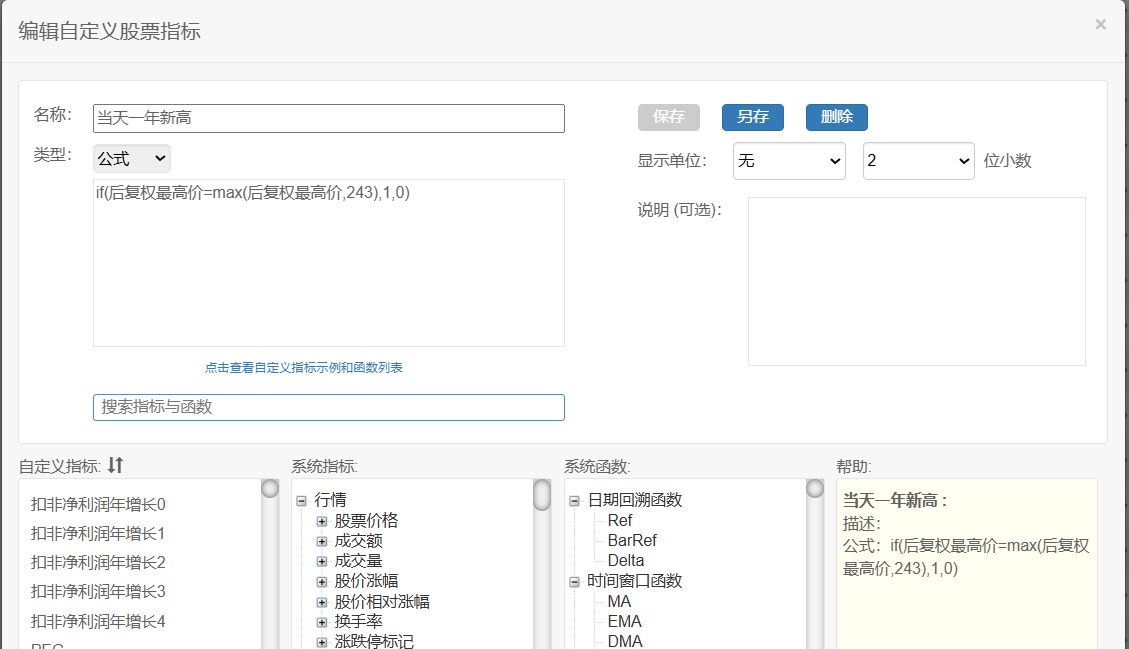Expand the 成交额 node
1129x649 pixels.
point(322,541)
